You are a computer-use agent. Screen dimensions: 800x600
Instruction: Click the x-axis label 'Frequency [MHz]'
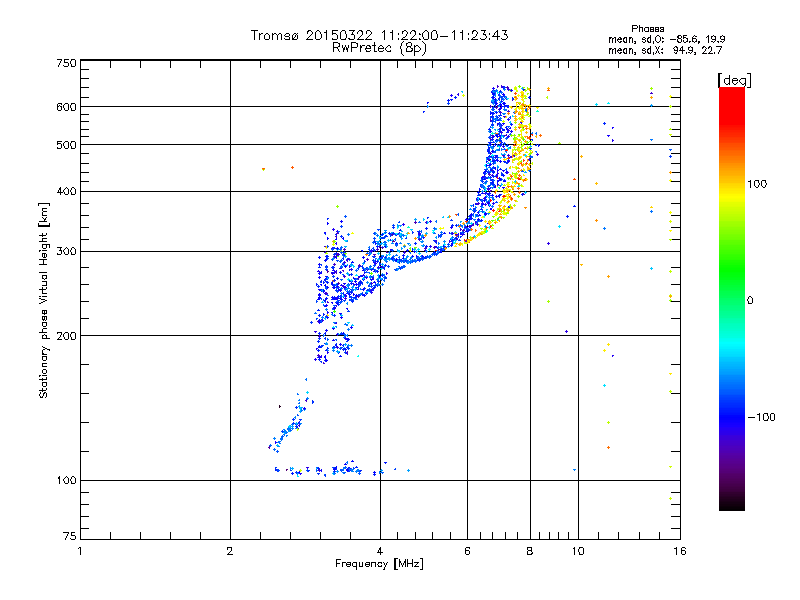pyautogui.click(x=379, y=564)
